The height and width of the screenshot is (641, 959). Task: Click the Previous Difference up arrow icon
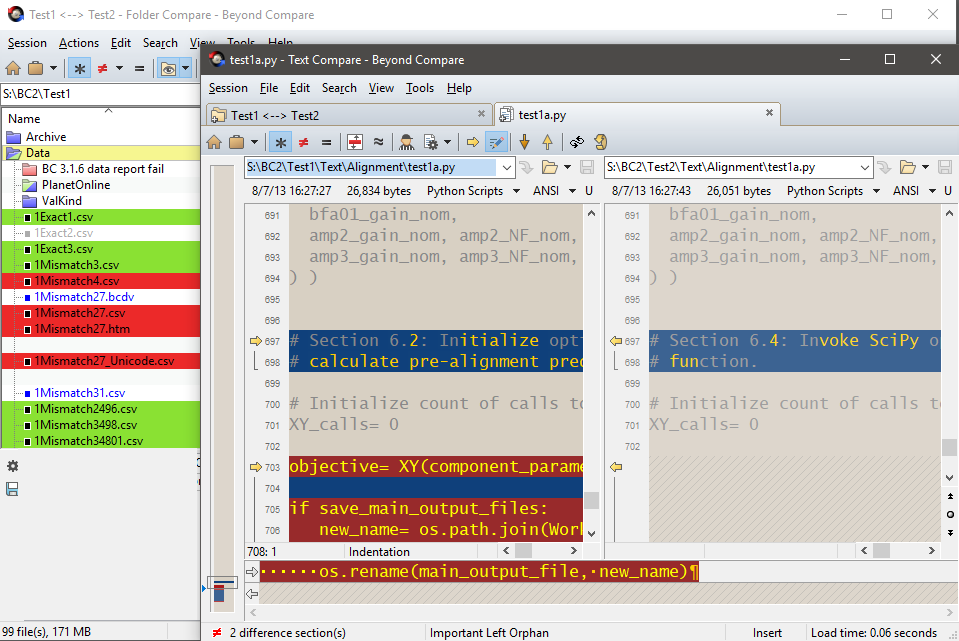pyautogui.click(x=547, y=142)
